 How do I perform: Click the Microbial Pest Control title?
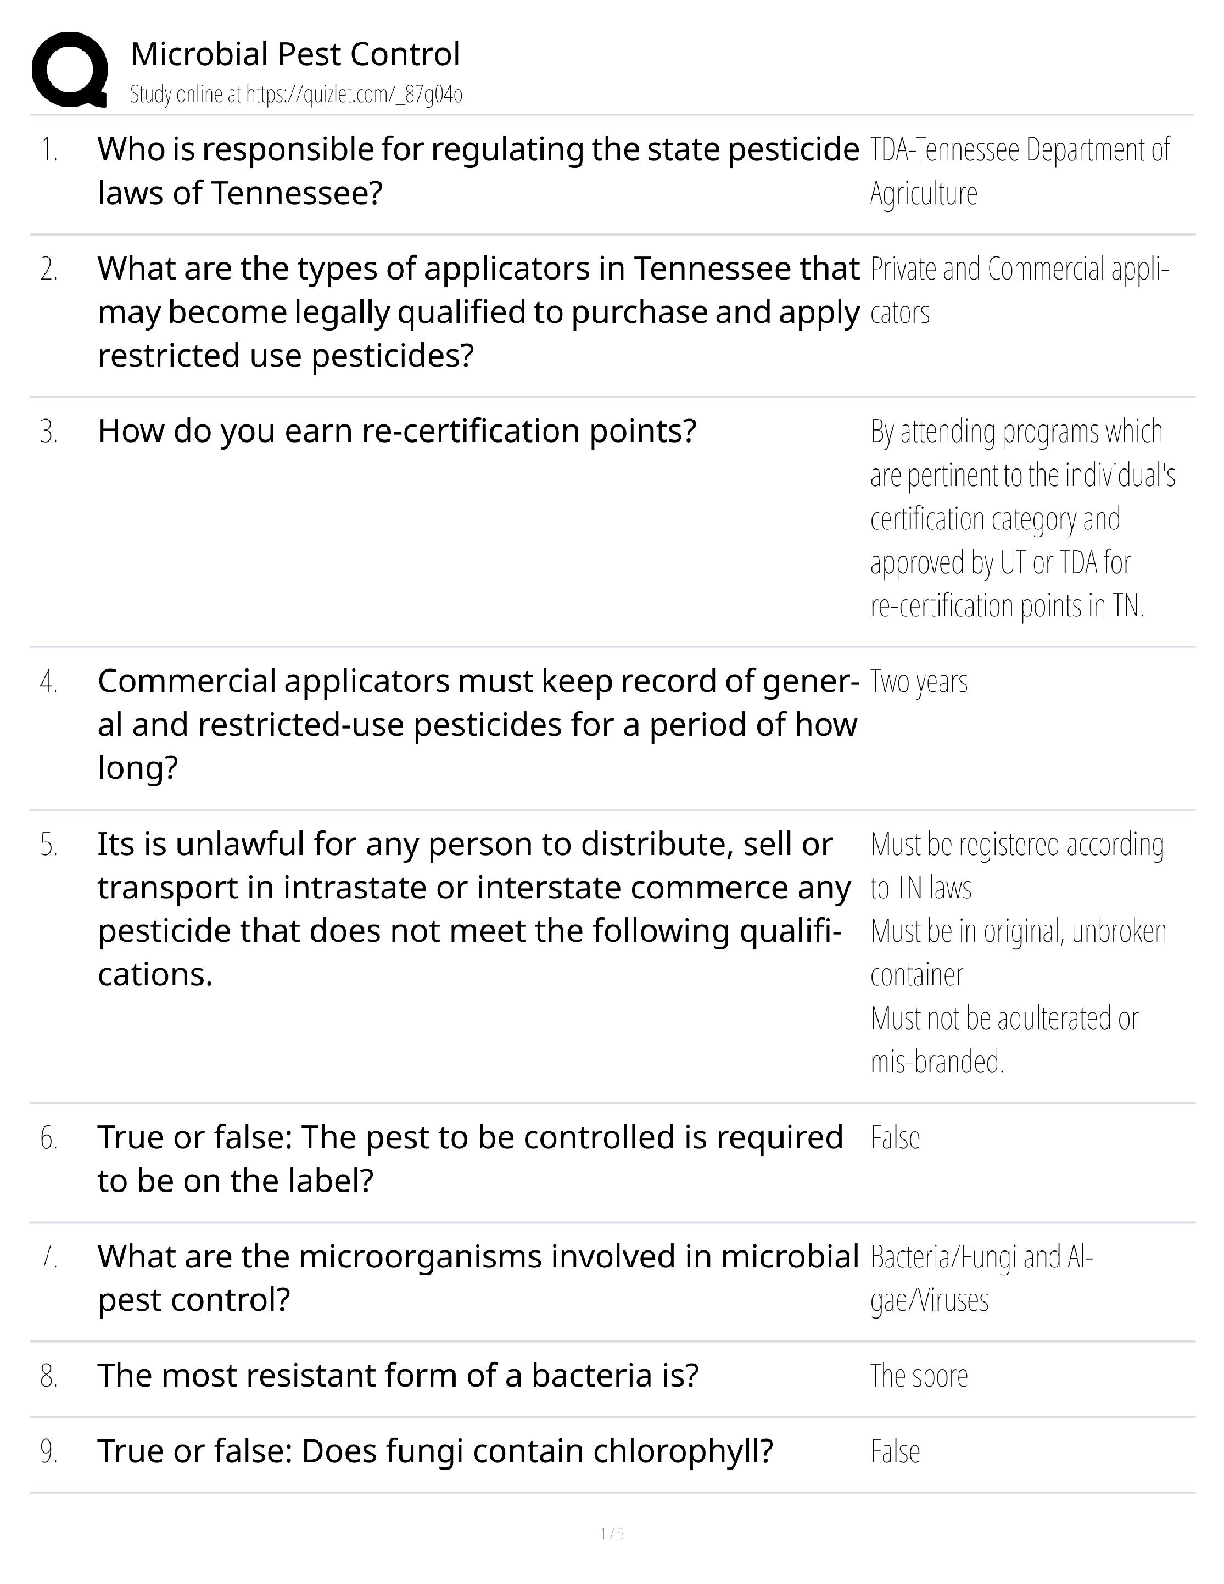pyautogui.click(x=295, y=54)
